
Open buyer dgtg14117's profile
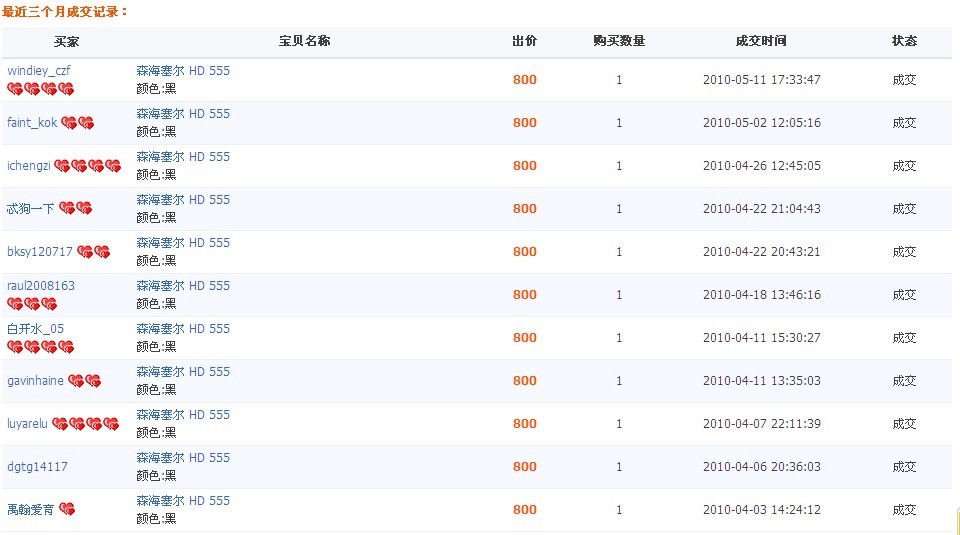click(37, 466)
